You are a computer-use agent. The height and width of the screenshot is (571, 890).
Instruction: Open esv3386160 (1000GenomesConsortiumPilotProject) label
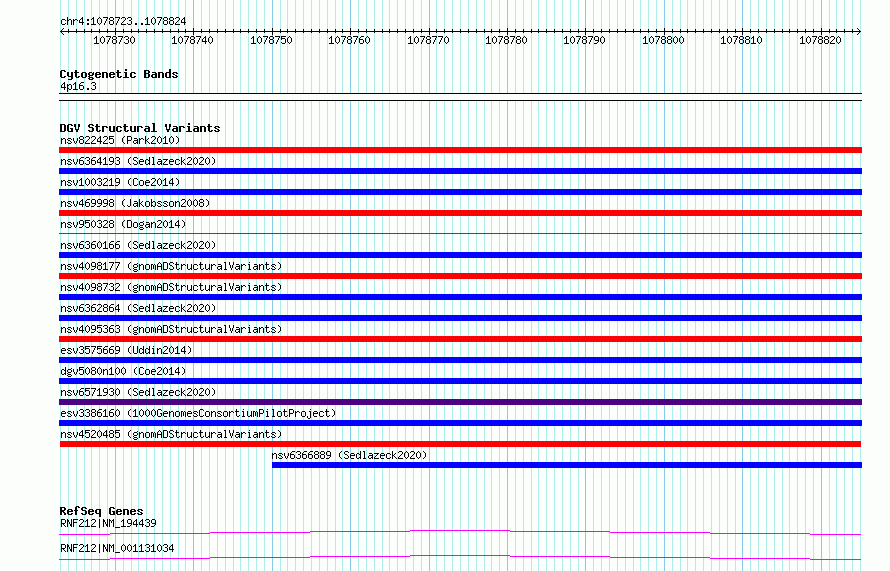pos(198,413)
